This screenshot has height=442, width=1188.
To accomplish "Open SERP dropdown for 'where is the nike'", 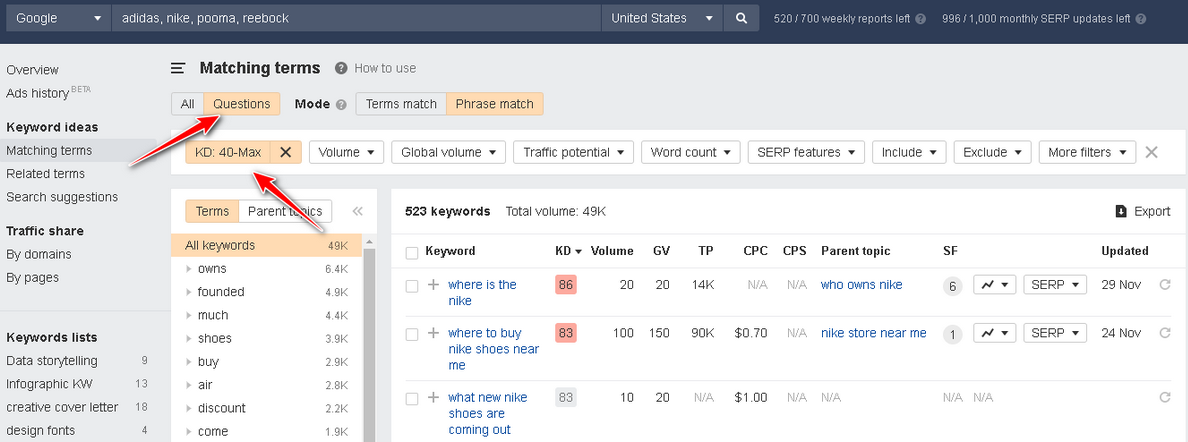I will coord(1055,285).
